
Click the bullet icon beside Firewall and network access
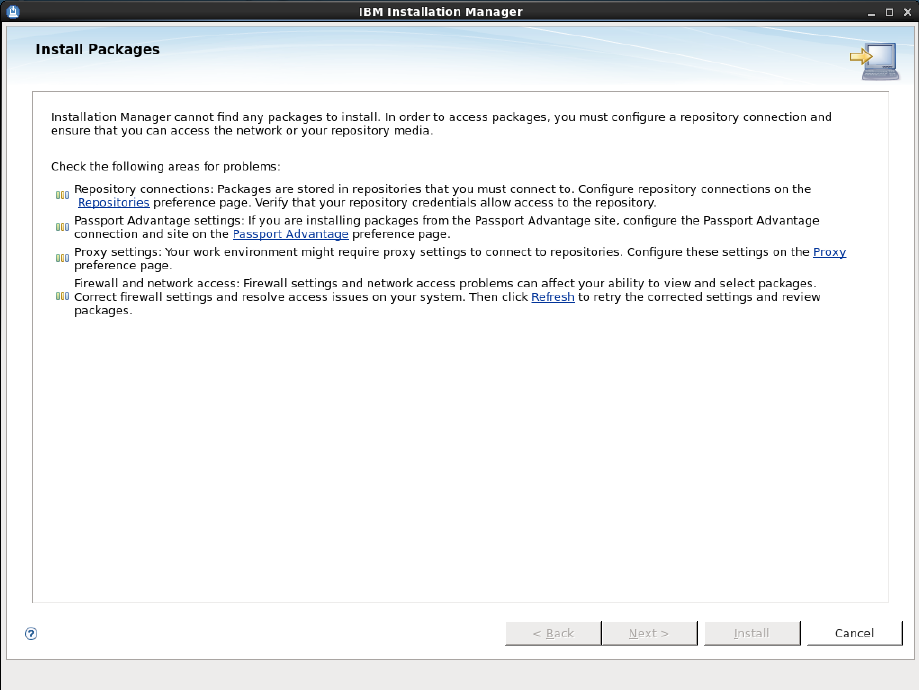pos(62,296)
